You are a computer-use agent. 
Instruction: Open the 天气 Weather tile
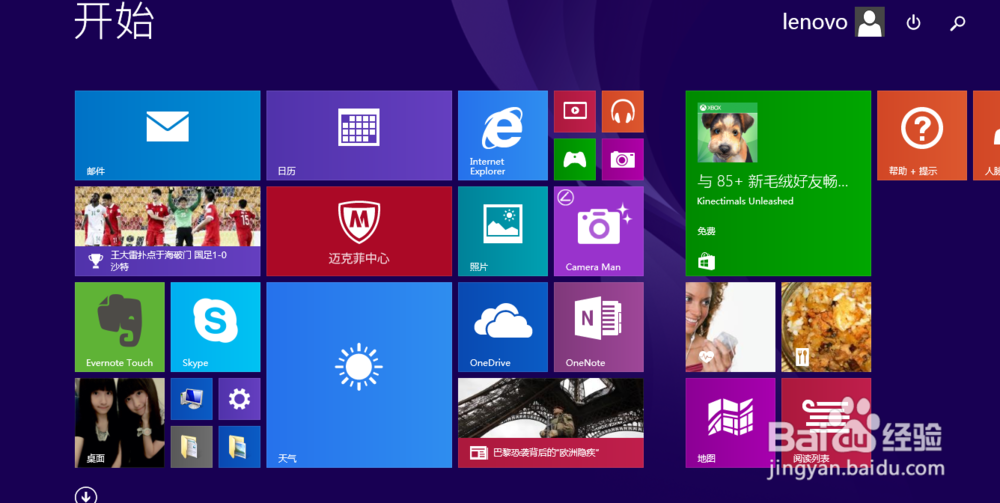click(359, 375)
